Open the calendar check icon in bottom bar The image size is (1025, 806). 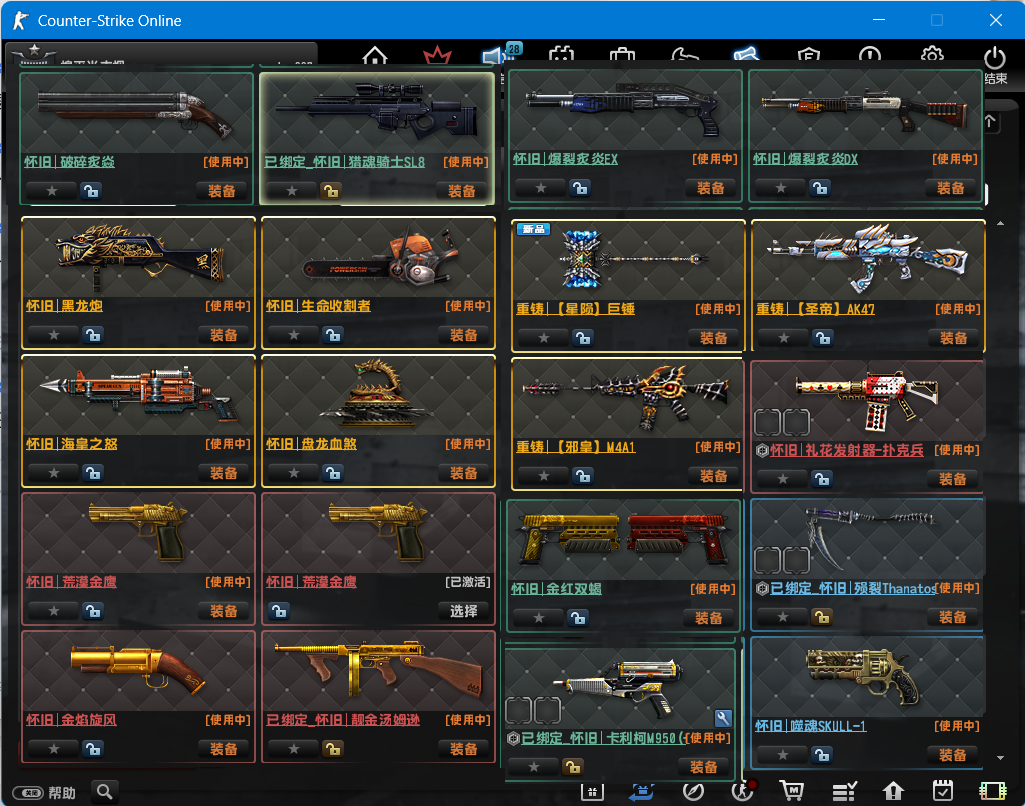pos(942,791)
